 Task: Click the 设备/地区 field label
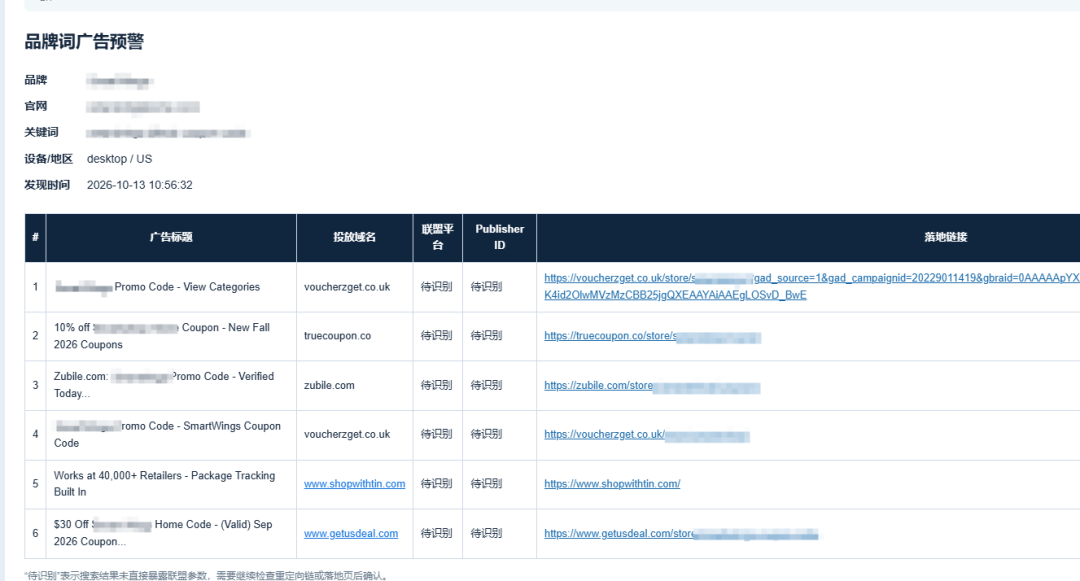tap(48, 159)
